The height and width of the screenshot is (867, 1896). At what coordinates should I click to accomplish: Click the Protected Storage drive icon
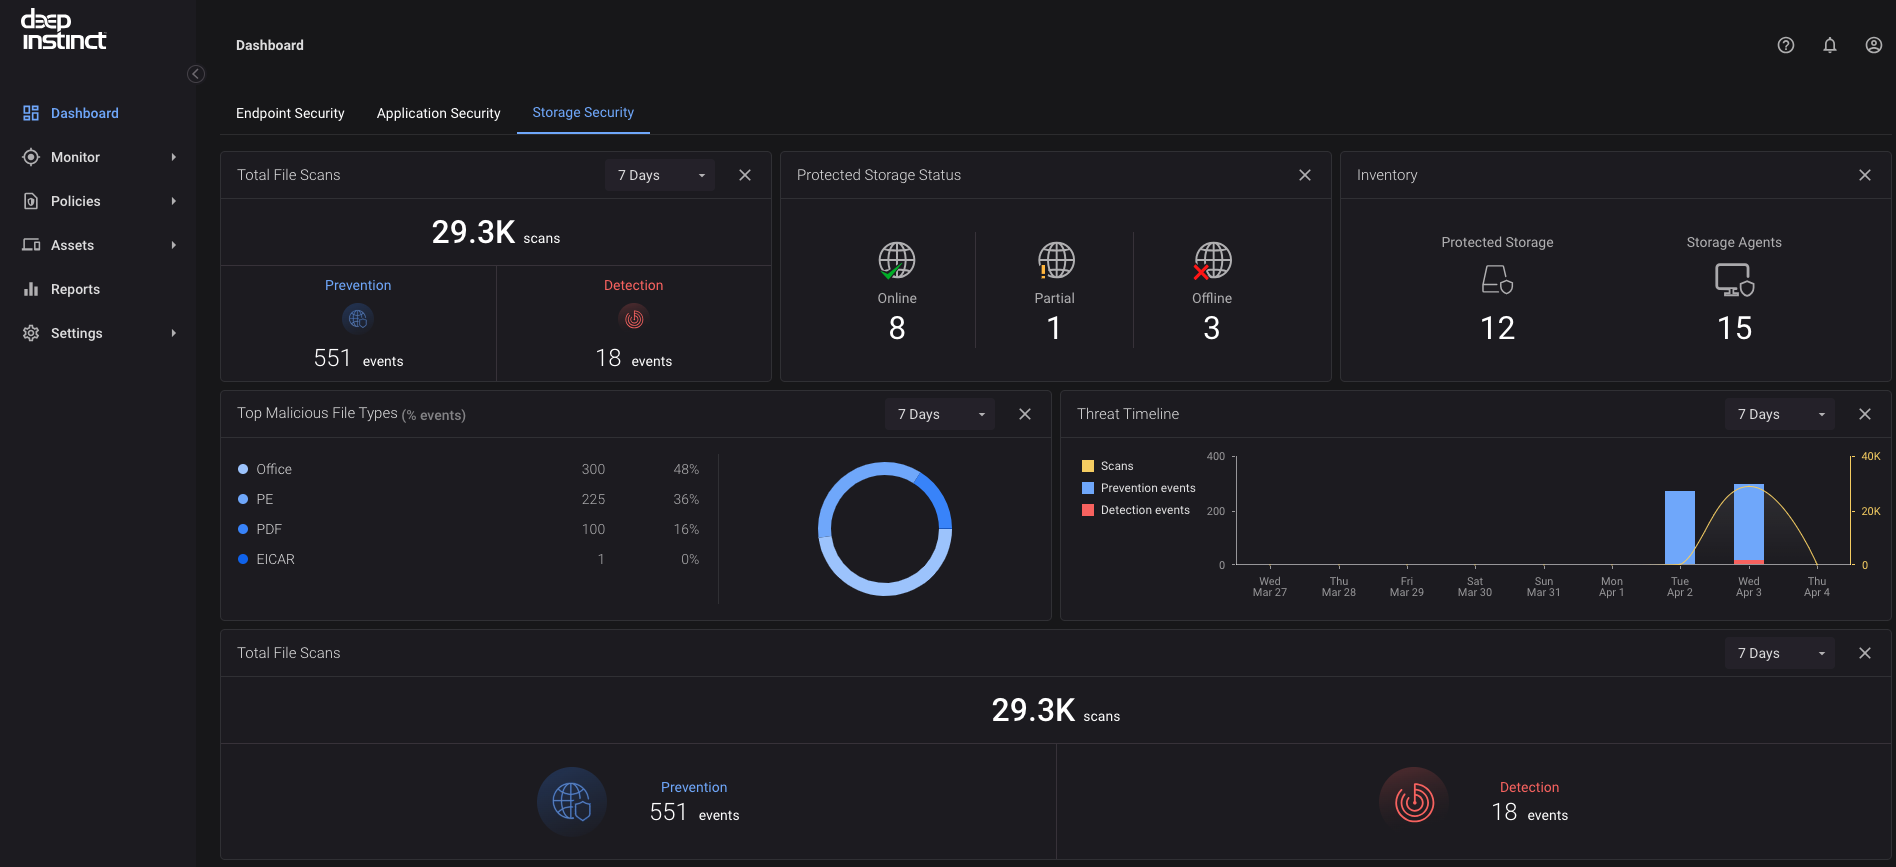[x=1497, y=279]
